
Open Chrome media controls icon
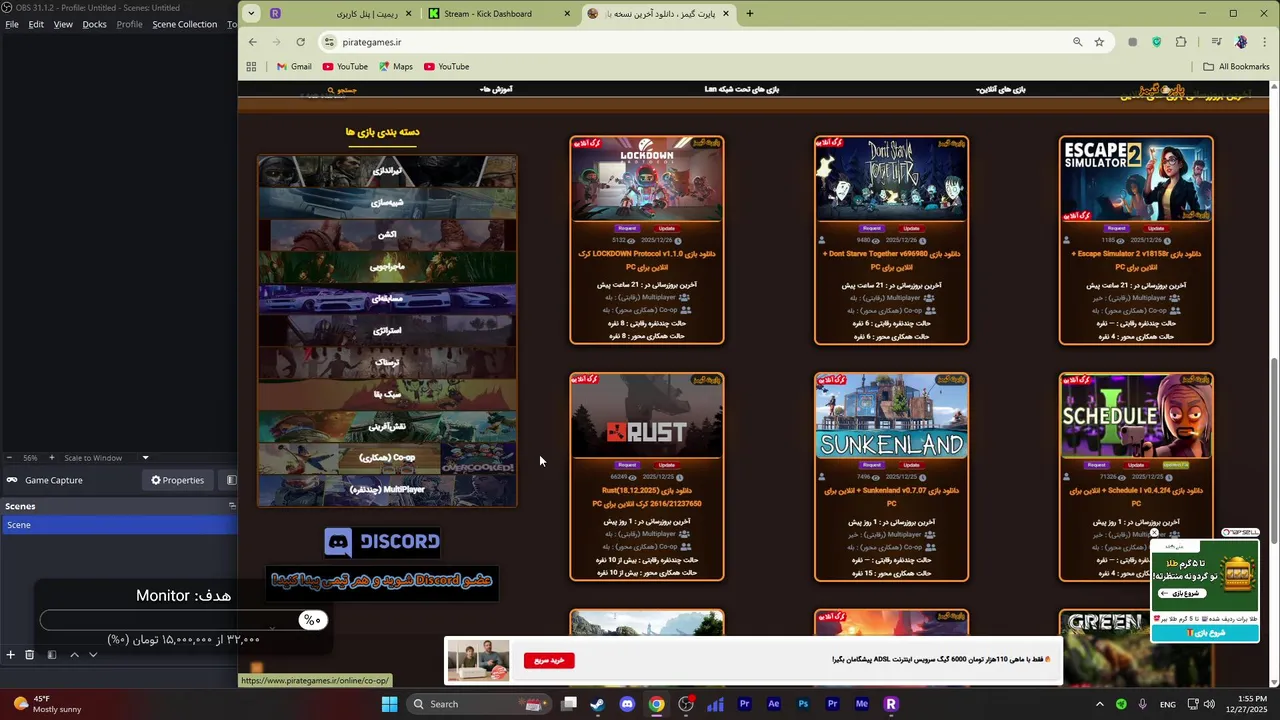pos(1216,42)
